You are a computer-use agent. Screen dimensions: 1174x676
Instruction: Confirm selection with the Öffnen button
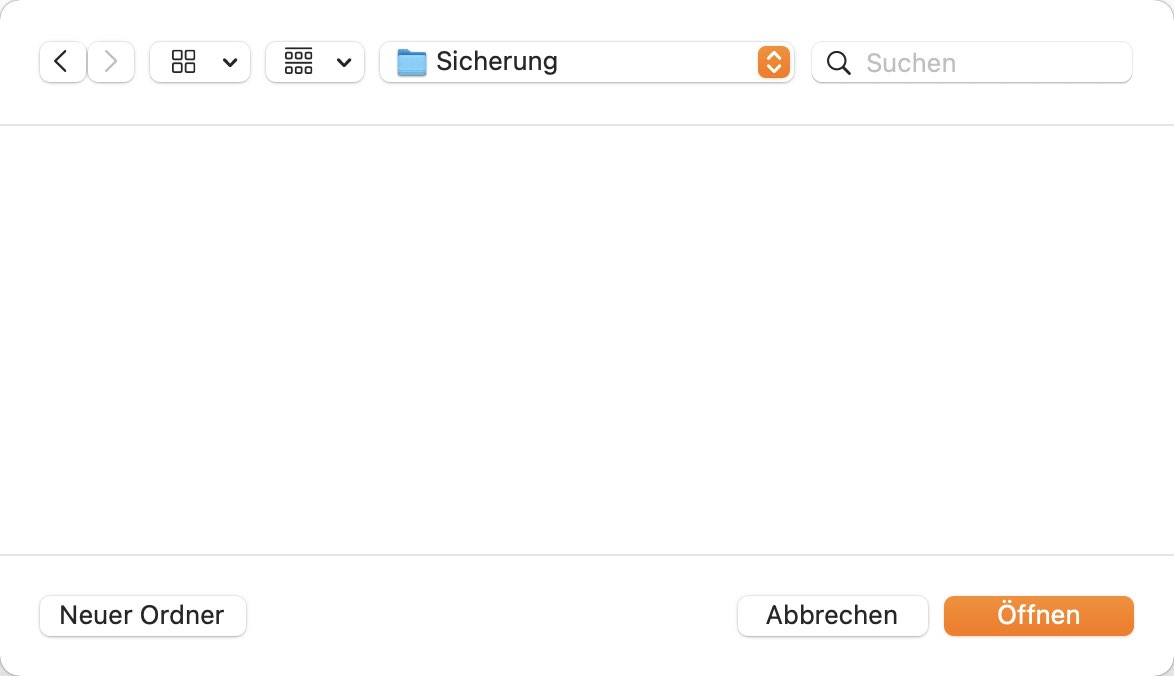(x=1038, y=615)
